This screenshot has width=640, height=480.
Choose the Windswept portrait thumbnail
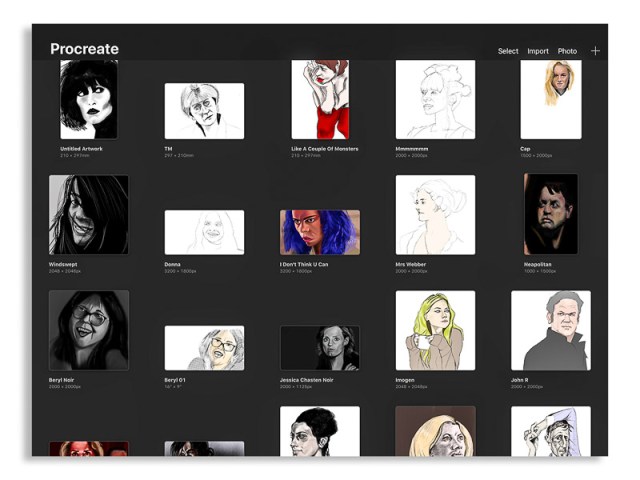click(x=89, y=215)
